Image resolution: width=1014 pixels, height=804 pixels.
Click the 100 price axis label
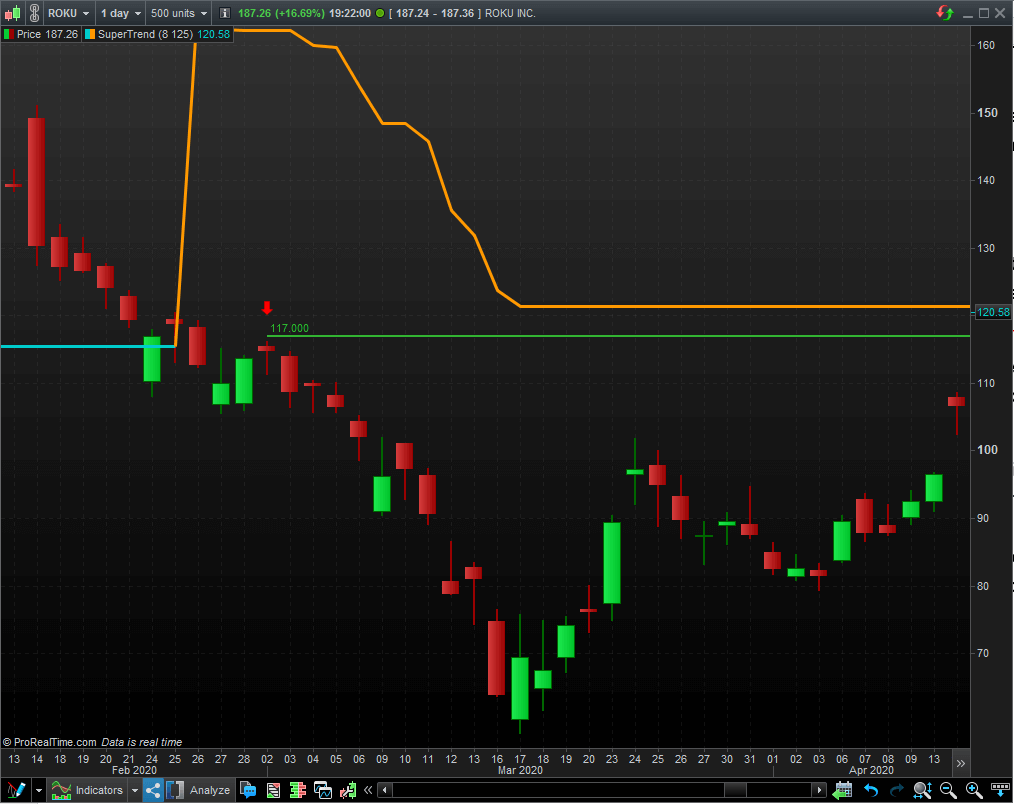(x=987, y=450)
